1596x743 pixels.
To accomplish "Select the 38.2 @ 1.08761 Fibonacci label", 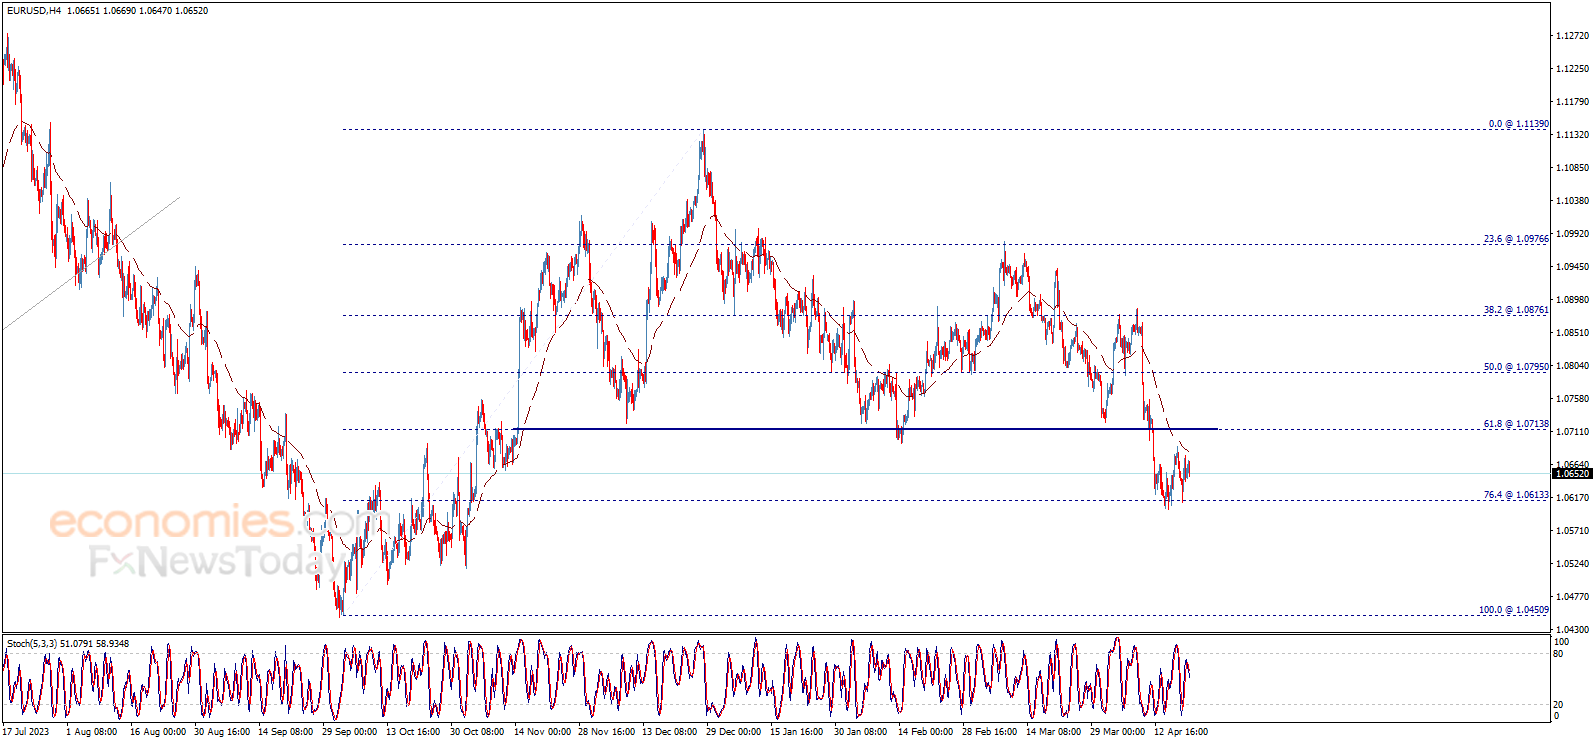I will click(x=1516, y=310).
